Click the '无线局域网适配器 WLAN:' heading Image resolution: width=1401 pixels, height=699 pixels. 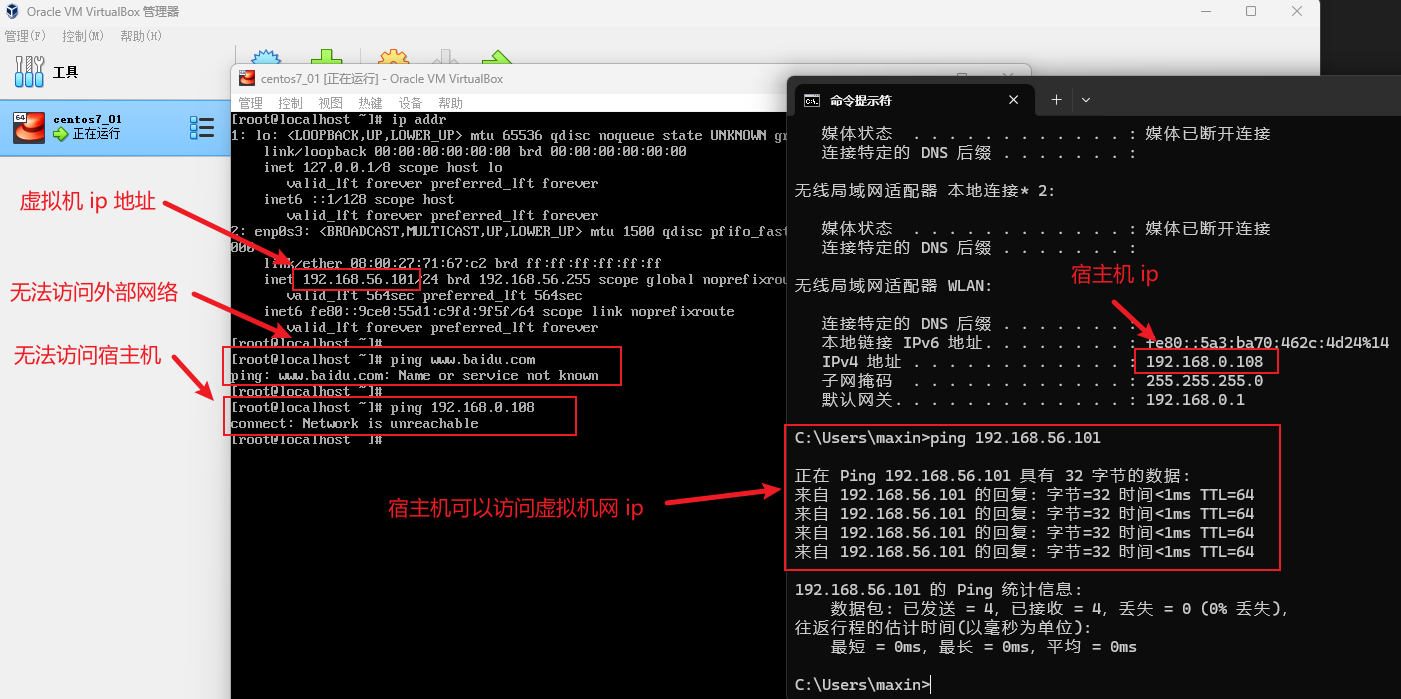click(893, 286)
